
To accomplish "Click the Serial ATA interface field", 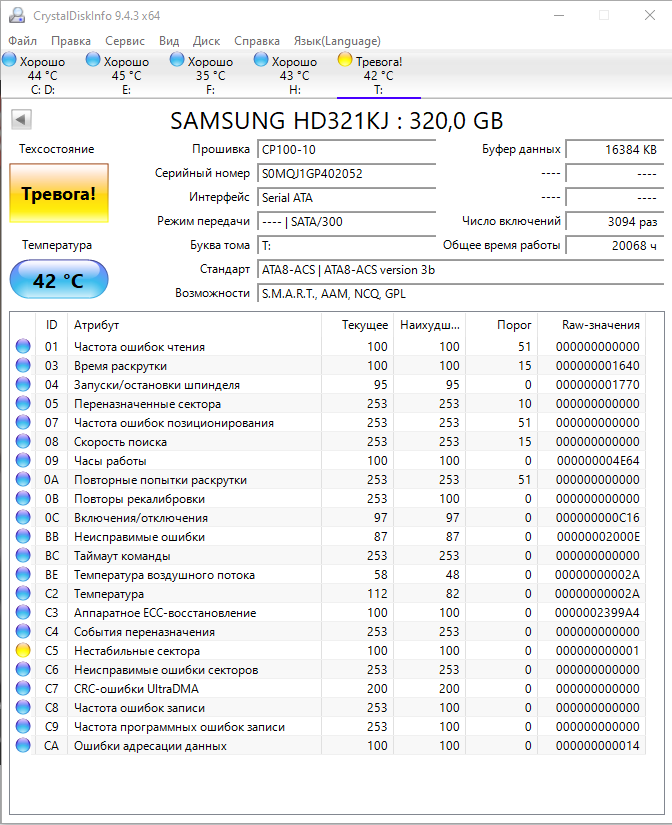I will click(x=347, y=197).
